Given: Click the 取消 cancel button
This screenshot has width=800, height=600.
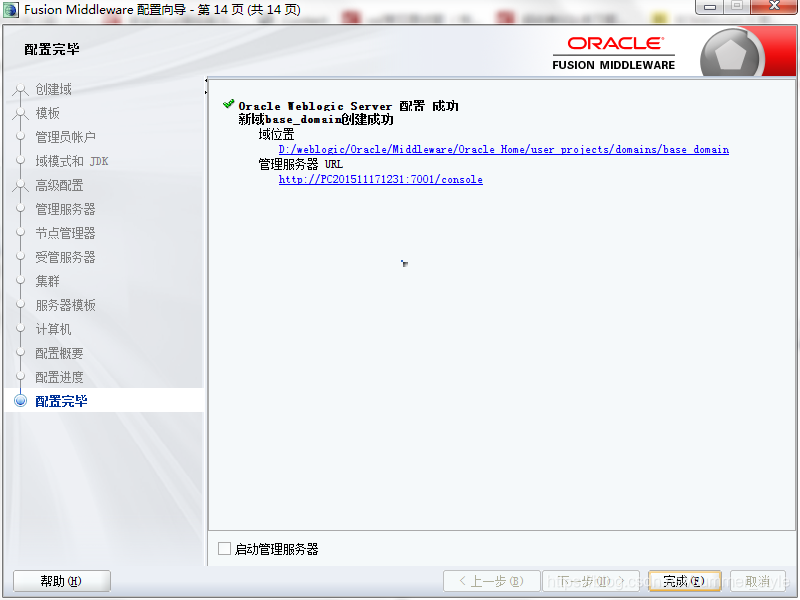Looking at the screenshot, I should [758, 581].
